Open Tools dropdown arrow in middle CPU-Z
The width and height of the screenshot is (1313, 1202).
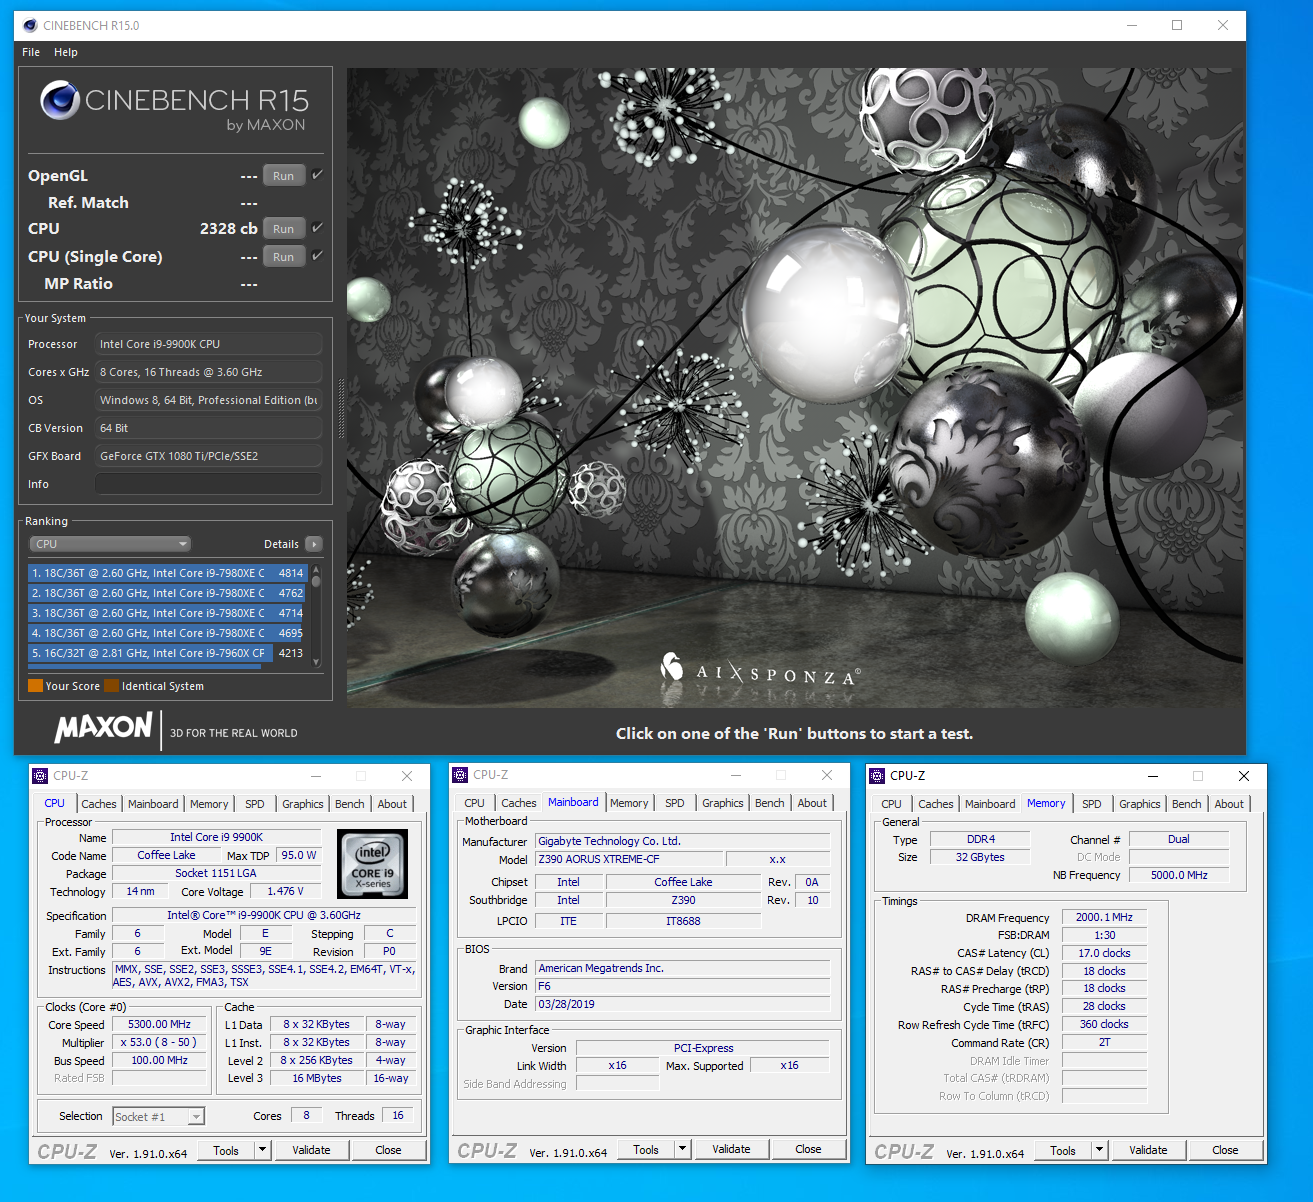(x=683, y=1149)
